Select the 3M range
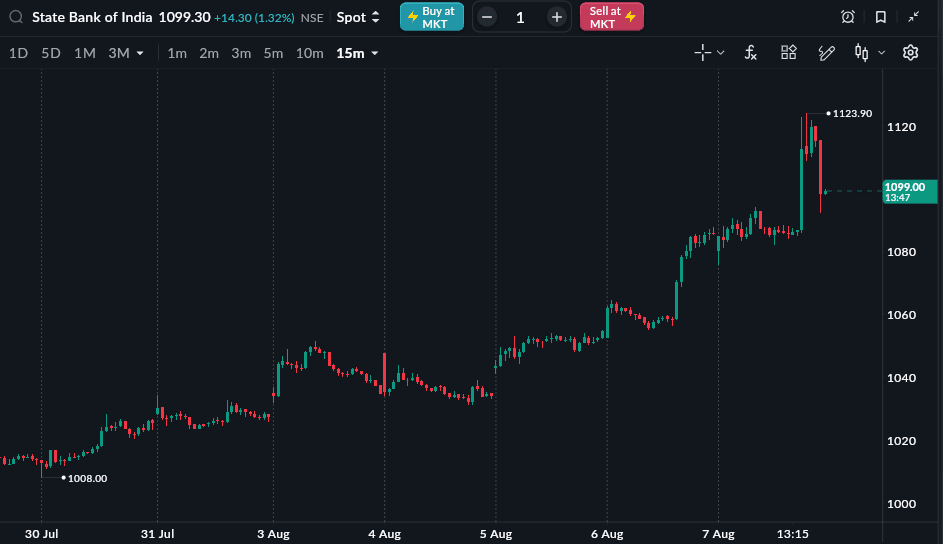 point(119,53)
